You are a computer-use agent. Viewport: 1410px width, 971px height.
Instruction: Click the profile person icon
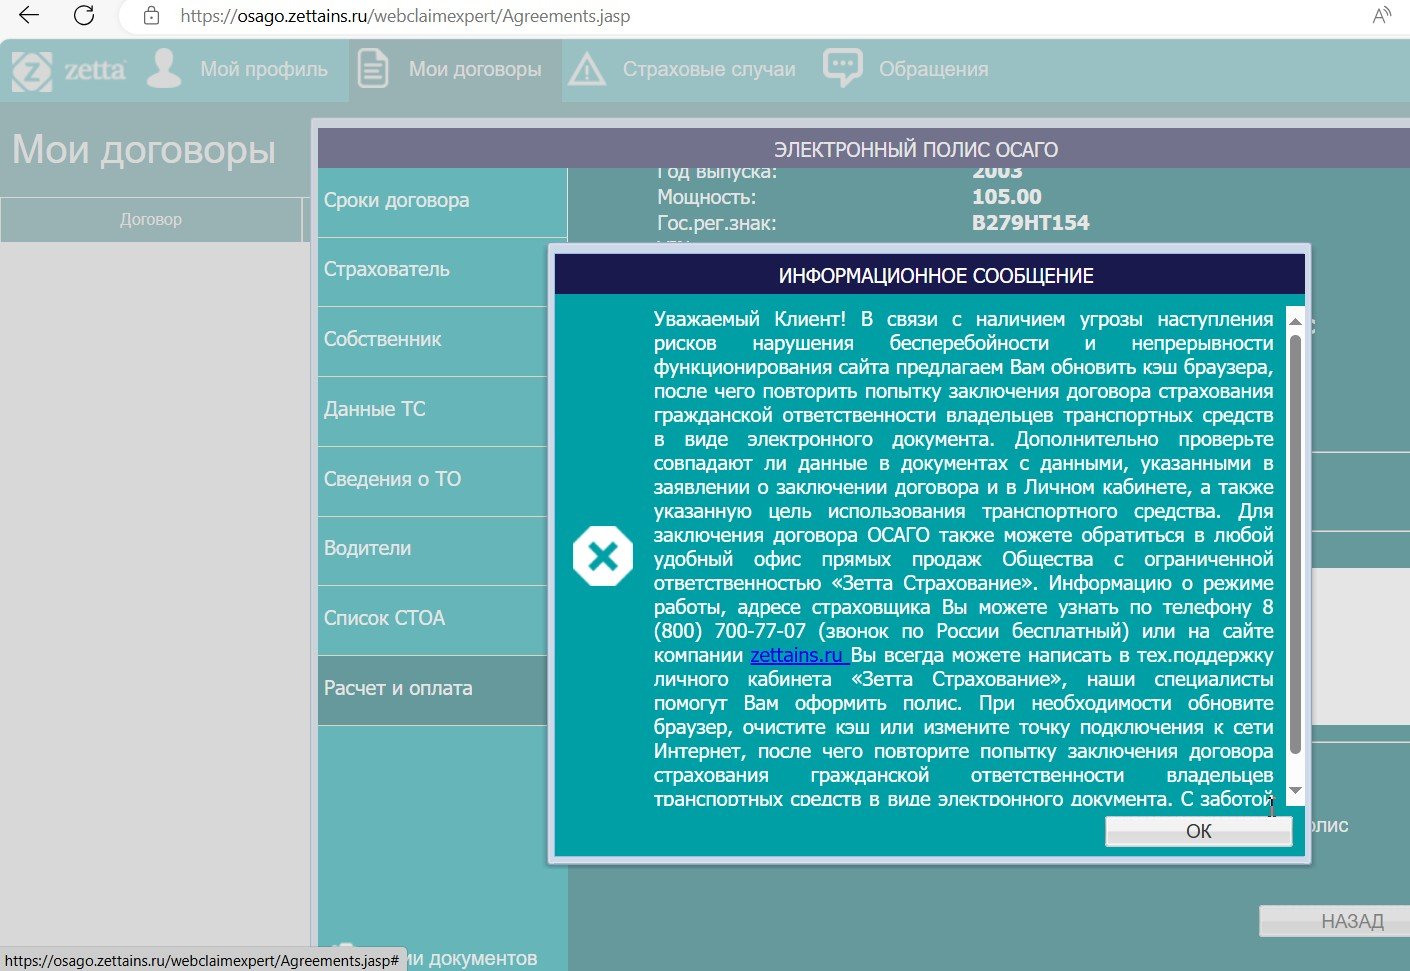coord(164,69)
